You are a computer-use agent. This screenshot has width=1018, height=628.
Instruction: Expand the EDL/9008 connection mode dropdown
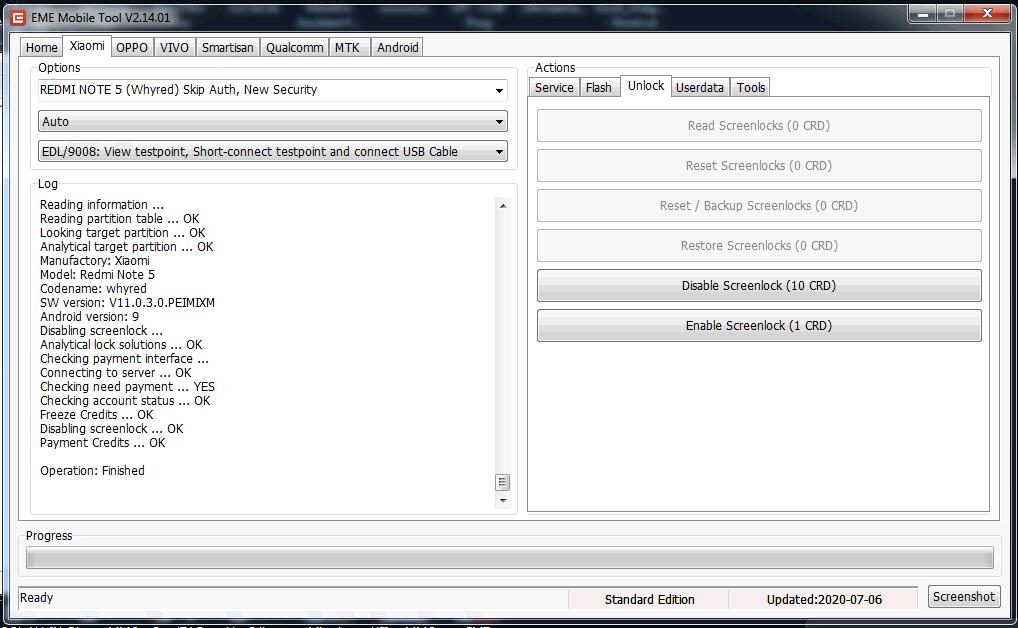[273, 152]
